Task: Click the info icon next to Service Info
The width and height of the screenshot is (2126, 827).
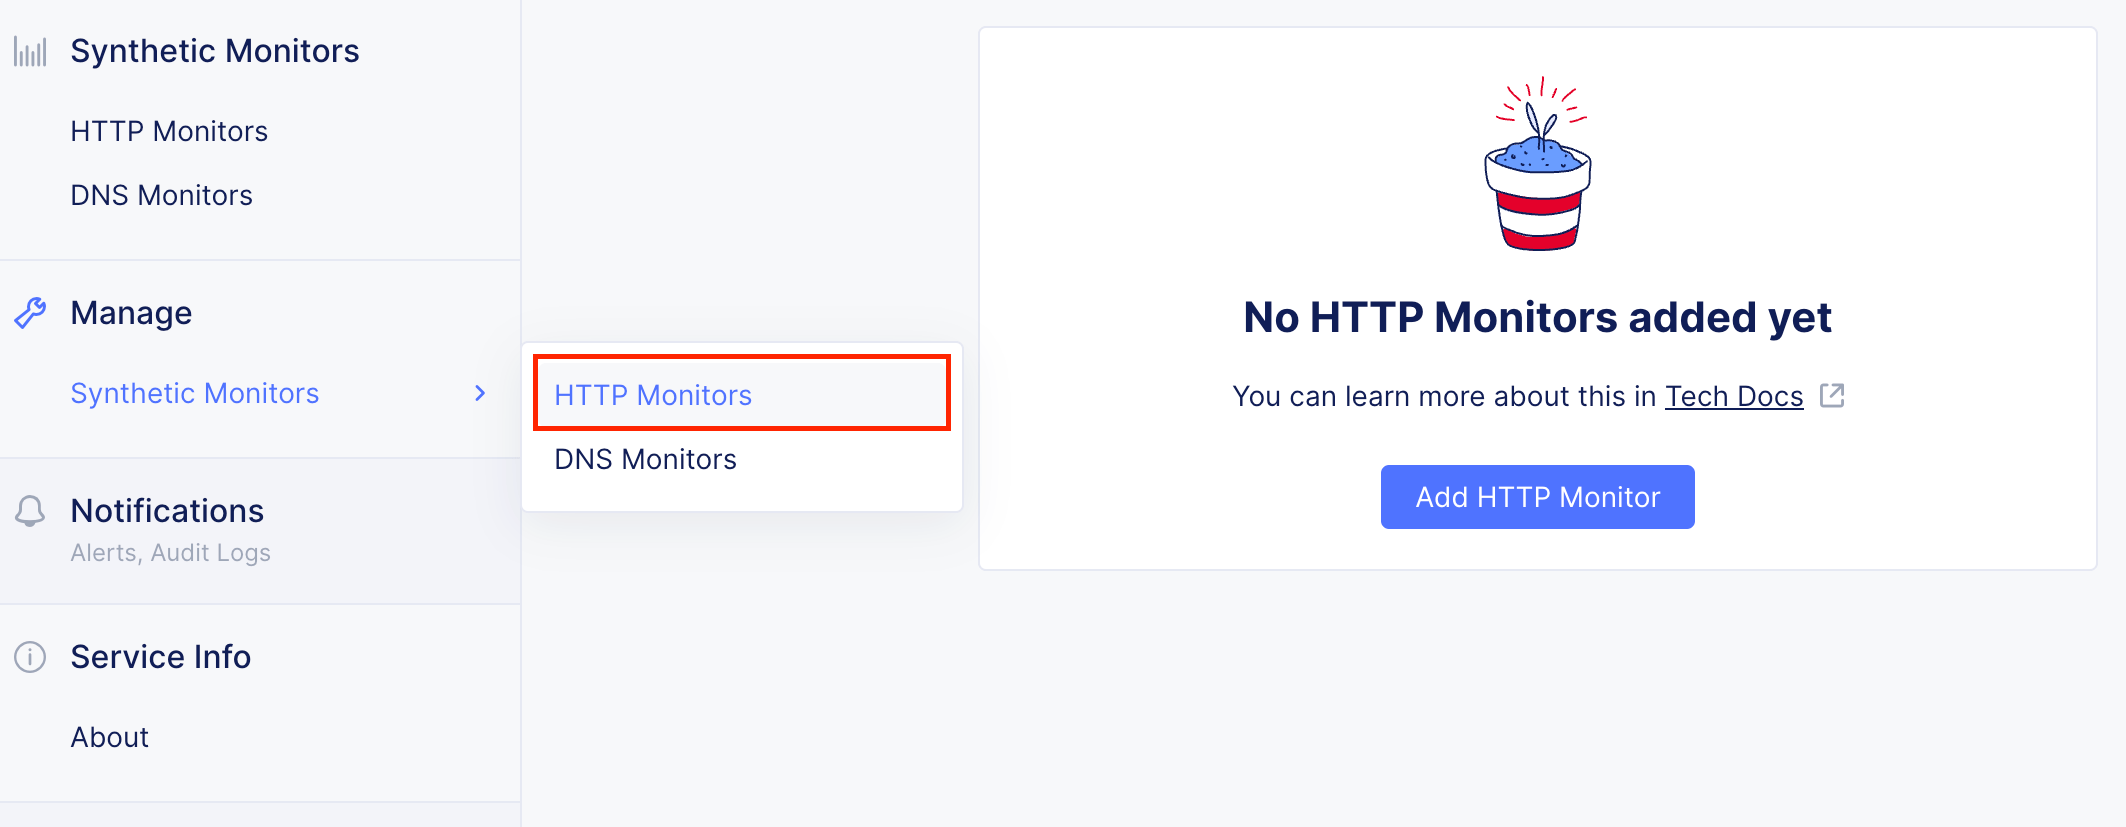Action: (x=29, y=657)
